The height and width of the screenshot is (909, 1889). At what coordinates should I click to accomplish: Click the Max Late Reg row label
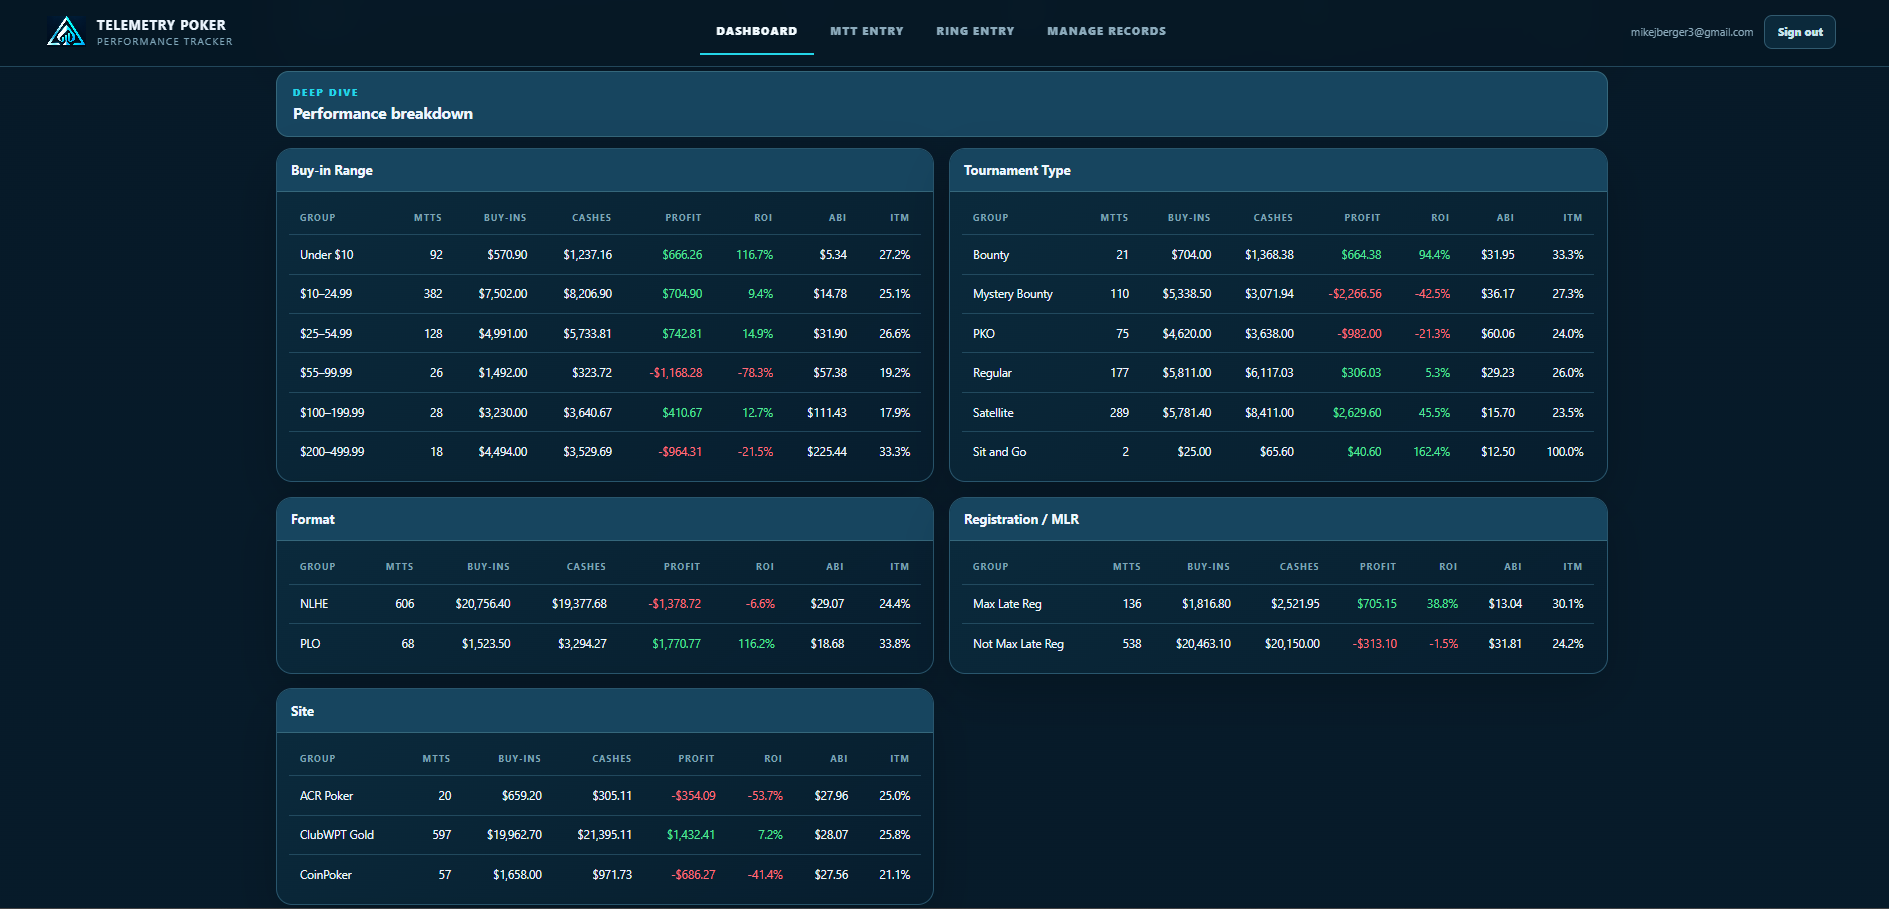pyautogui.click(x=1007, y=604)
